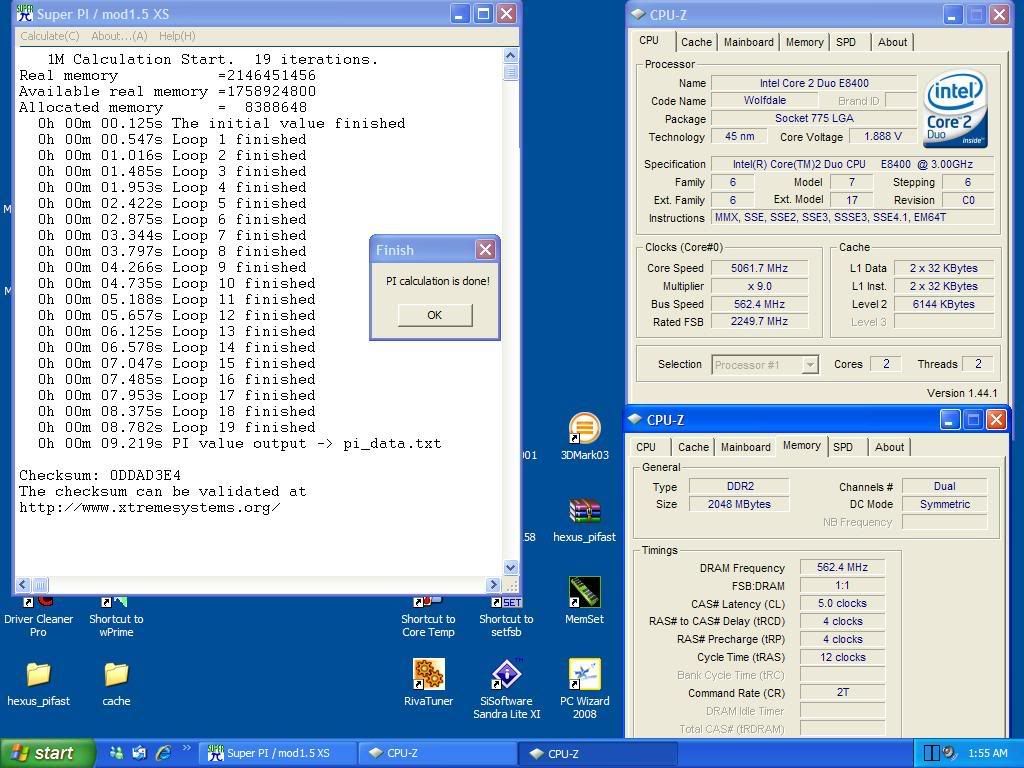Click the Core Voltage value 1.888 V
The image size is (1024, 768).
882,136
